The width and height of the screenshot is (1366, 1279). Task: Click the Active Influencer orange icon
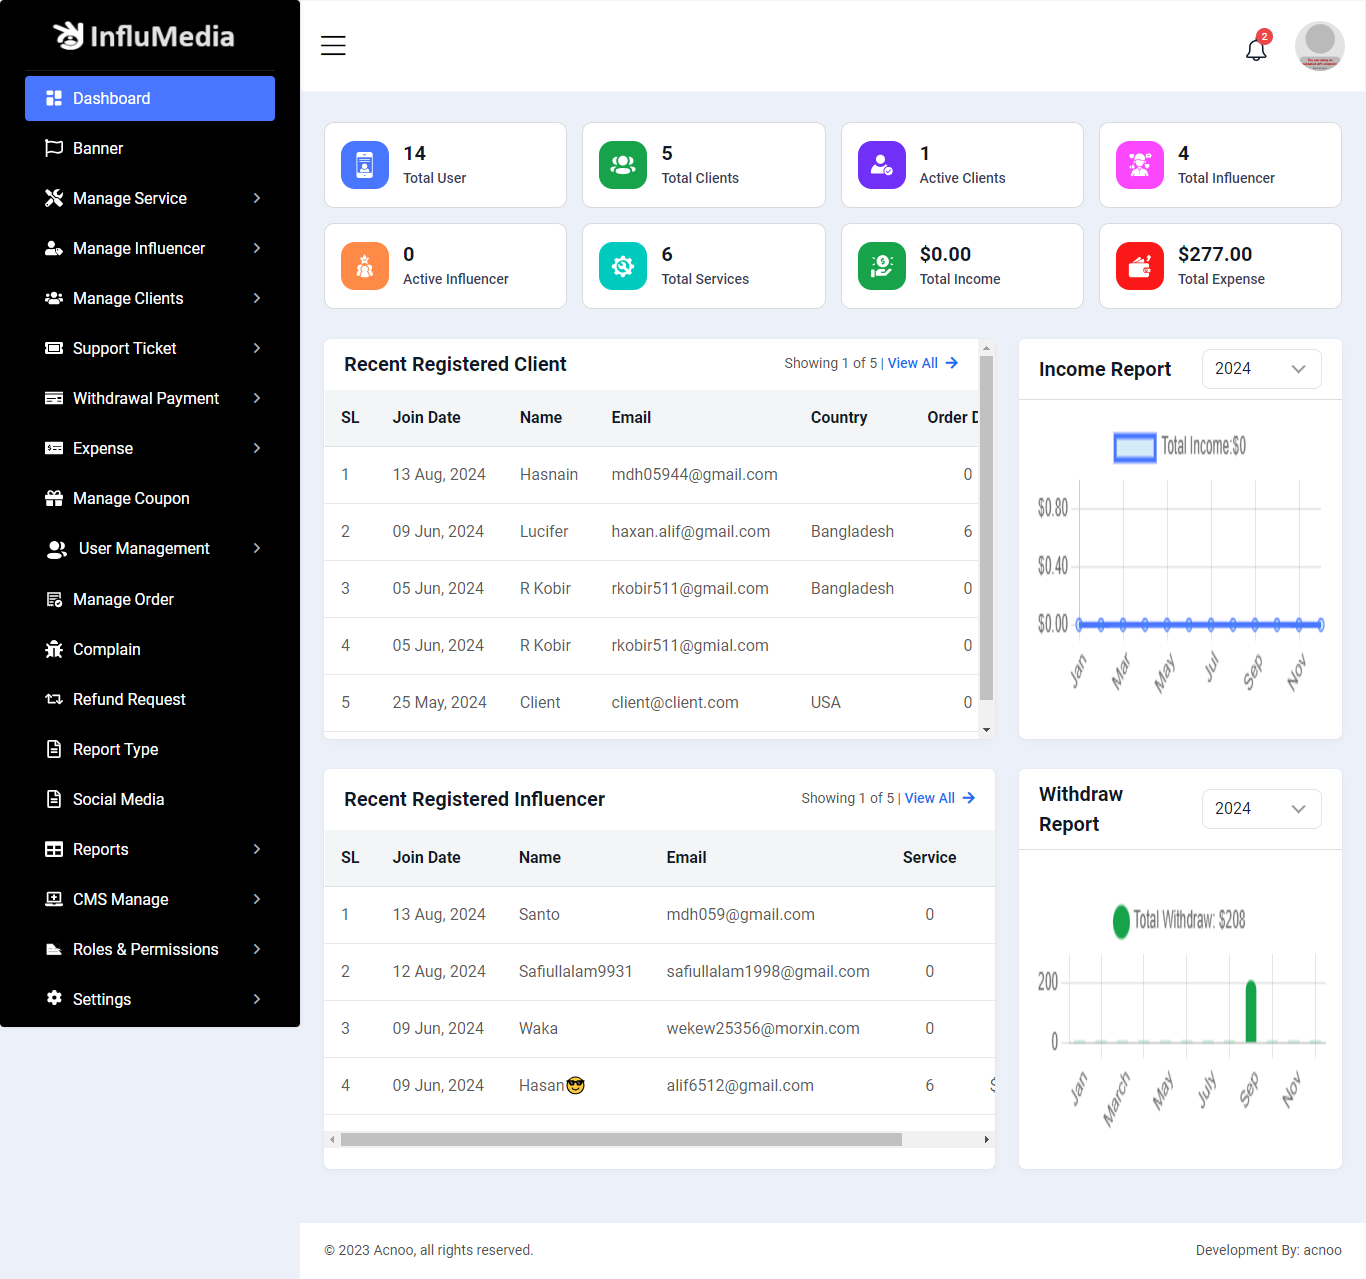[x=365, y=266]
